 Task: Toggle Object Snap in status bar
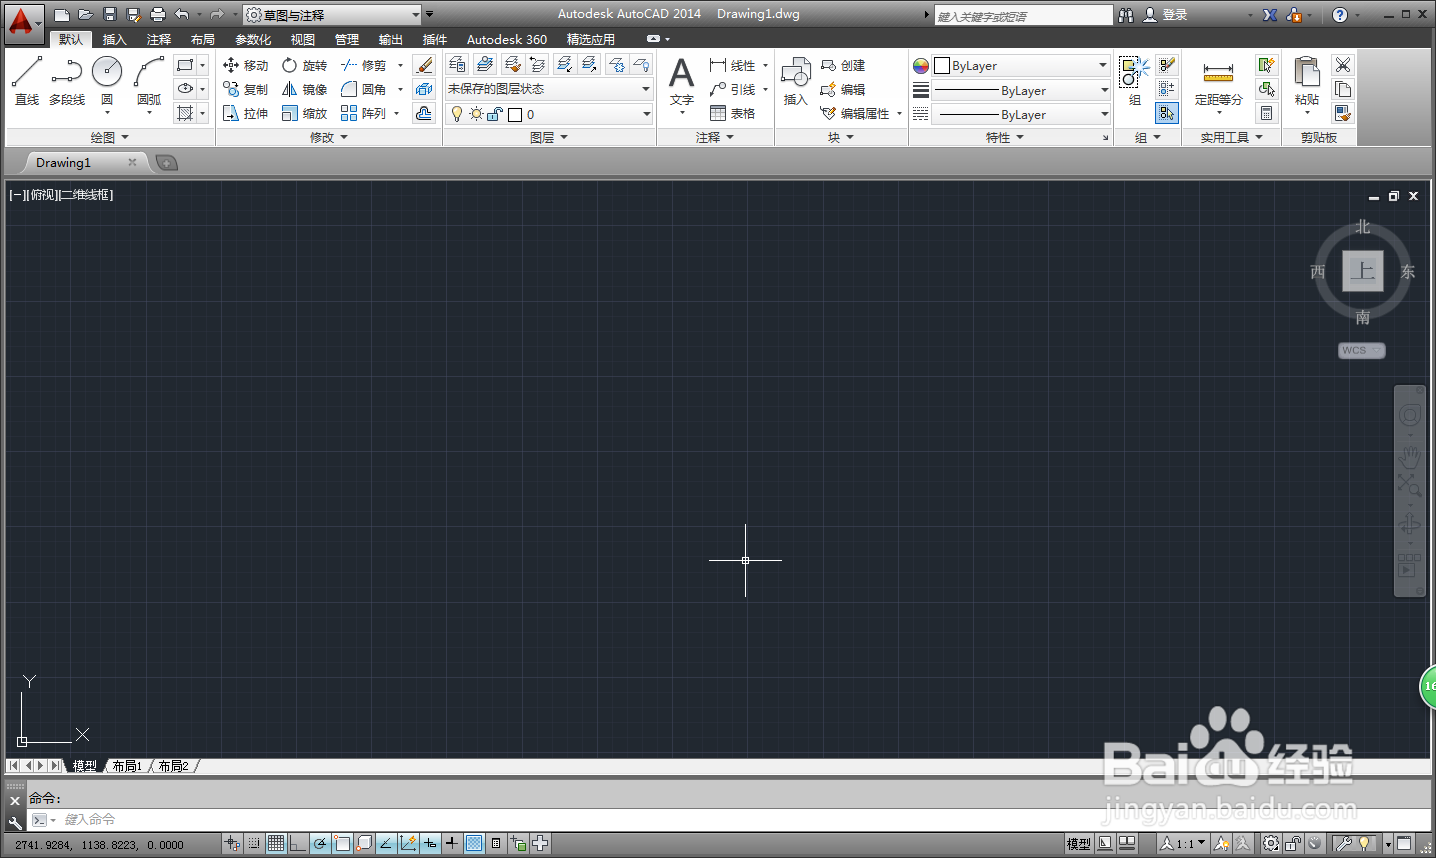(x=342, y=844)
